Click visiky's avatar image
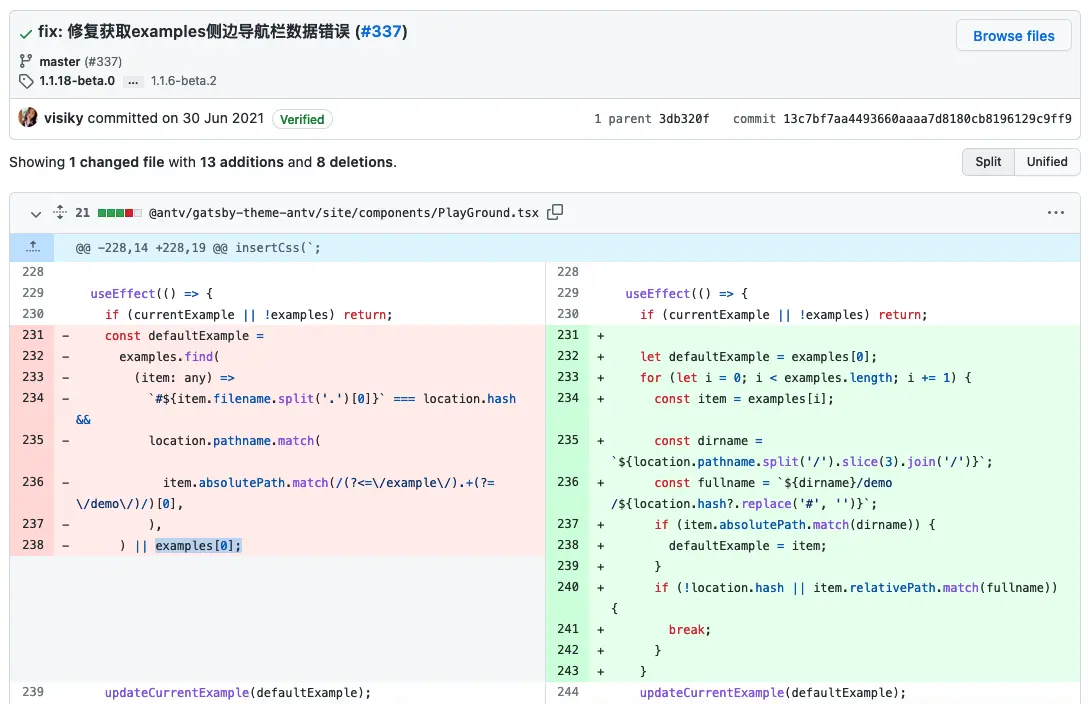Viewport: 1091px width, 704px height. [28, 118]
